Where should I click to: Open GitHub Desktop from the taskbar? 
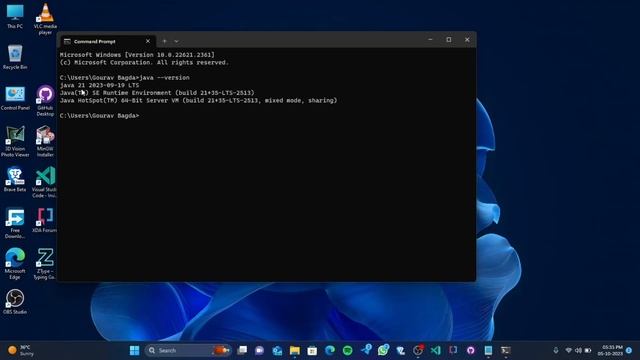[471, 350]
